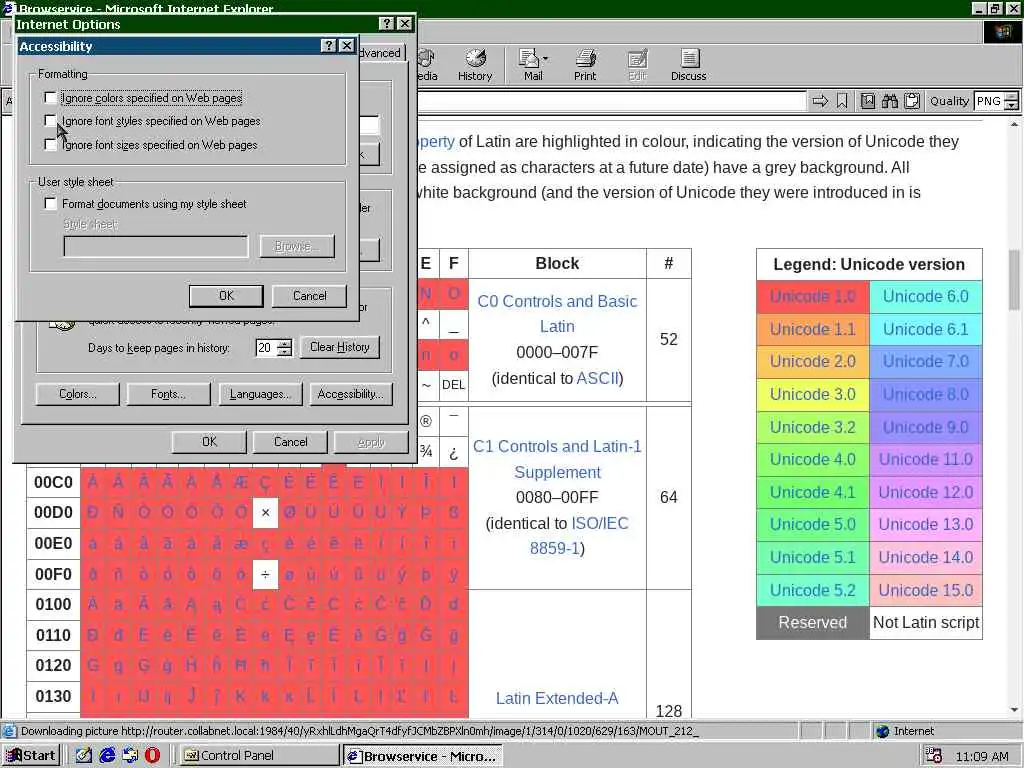1024x768 pixels.
Task: Click the Go arrow next to address bar
Action: pyautogui.click(x=820, y=101)
